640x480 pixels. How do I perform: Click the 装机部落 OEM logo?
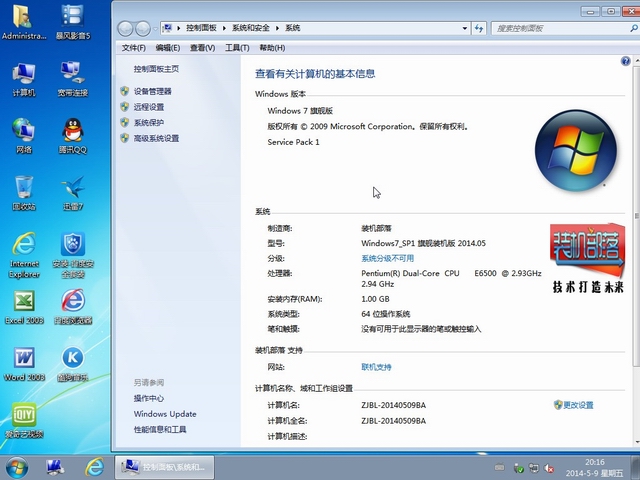click(x=587, y=258)
